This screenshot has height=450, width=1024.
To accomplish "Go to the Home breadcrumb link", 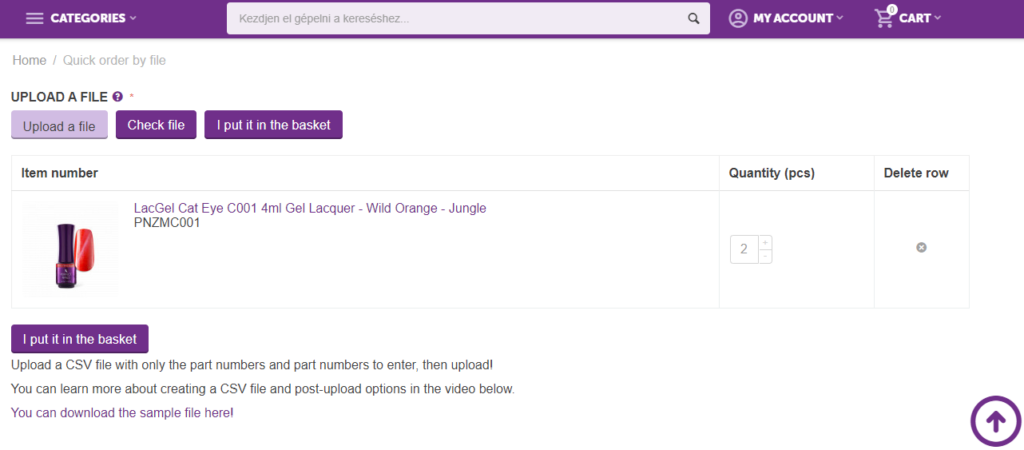I will [x=29, y=60].
